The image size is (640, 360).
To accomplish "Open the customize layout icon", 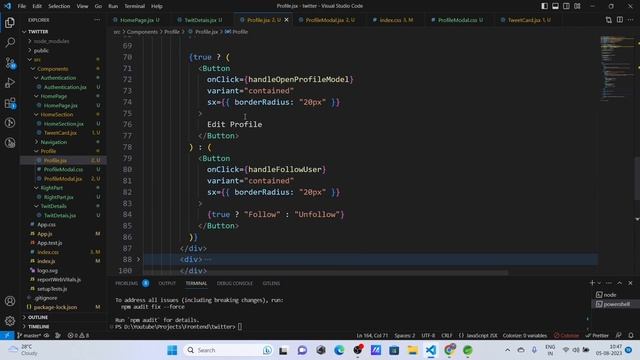I will 578,6.
